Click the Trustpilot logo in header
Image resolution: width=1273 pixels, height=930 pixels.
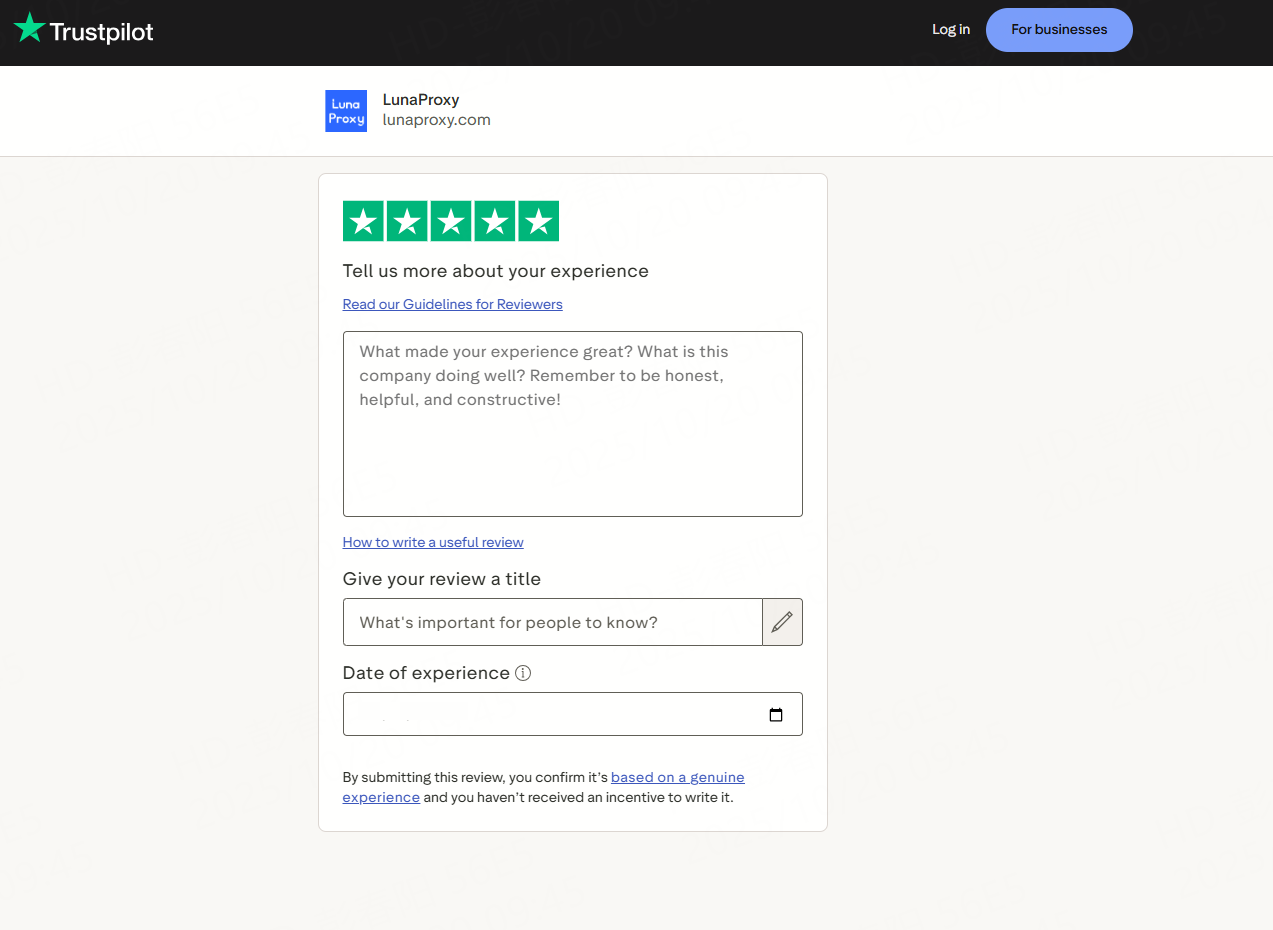click(x=84, y=30)
